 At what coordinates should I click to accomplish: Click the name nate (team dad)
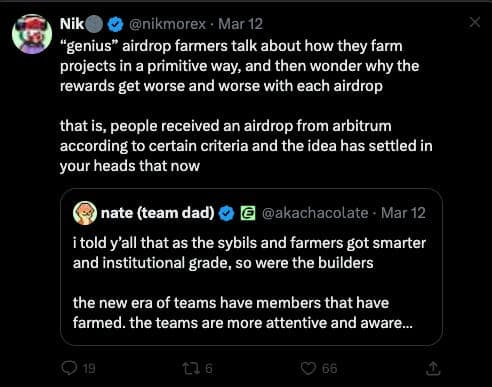click(x=158, y=213)
